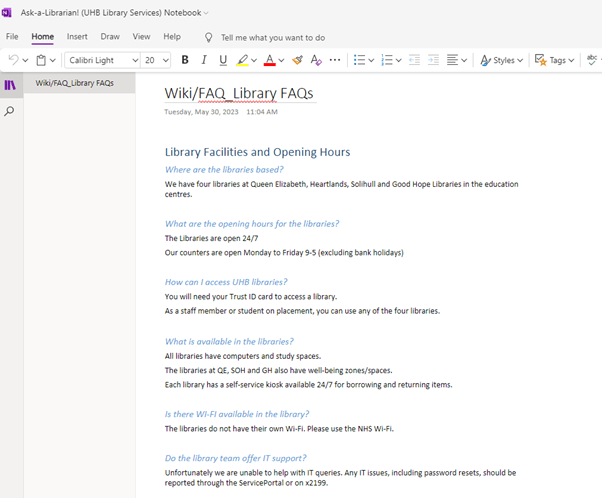Click the Paste clipboard icon

pos(41,60)
